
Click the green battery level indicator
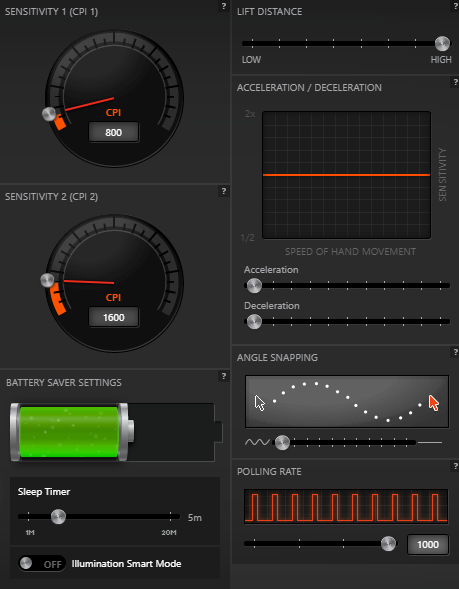coord(69,432)
